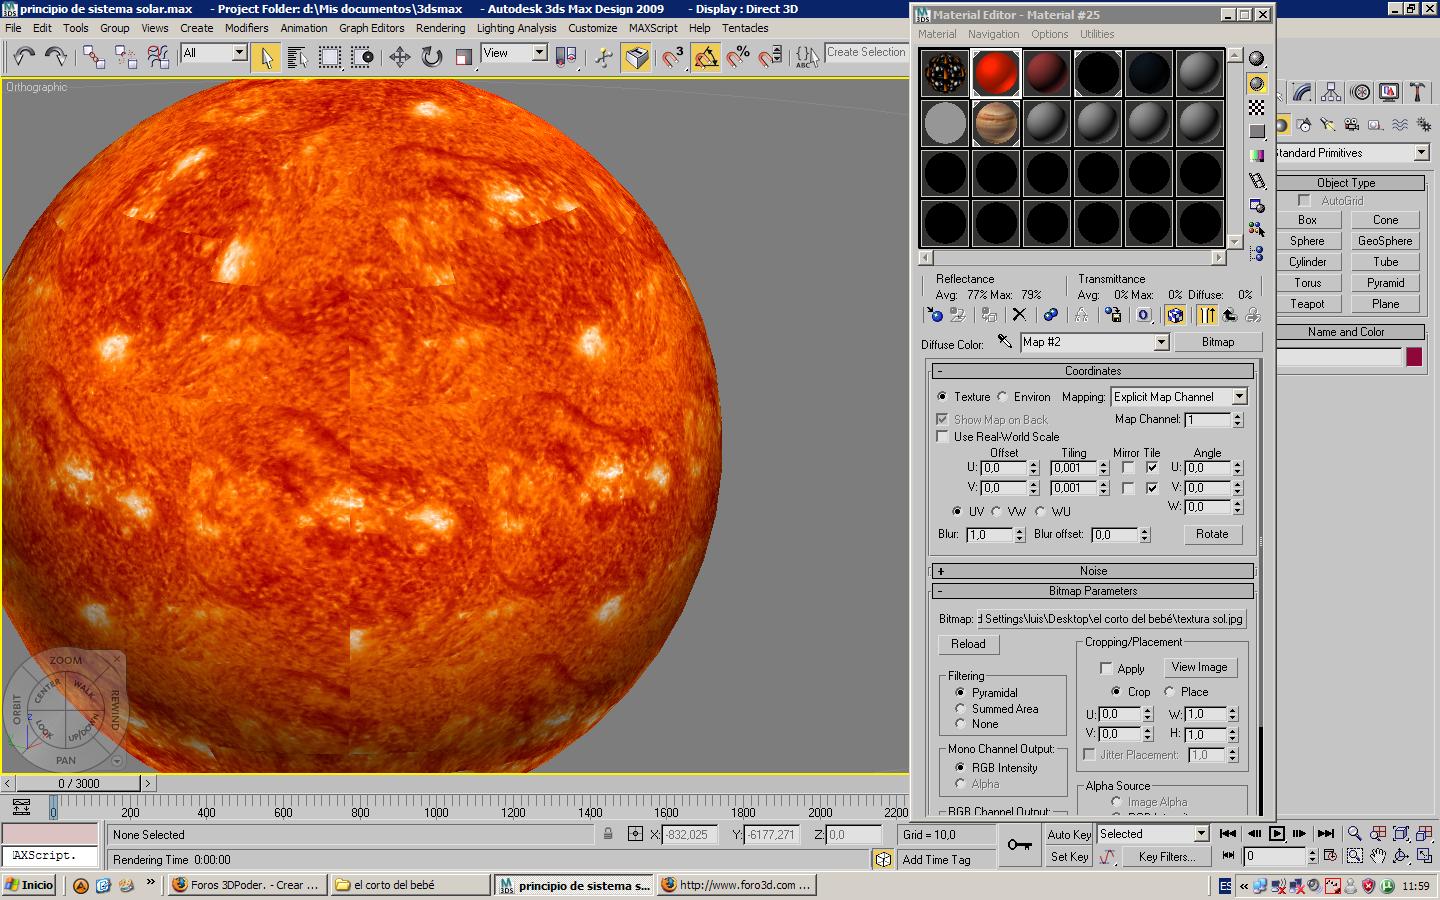Open Select by Name tool
This screenshot has width=1440, height=900.
coord(298,57)
